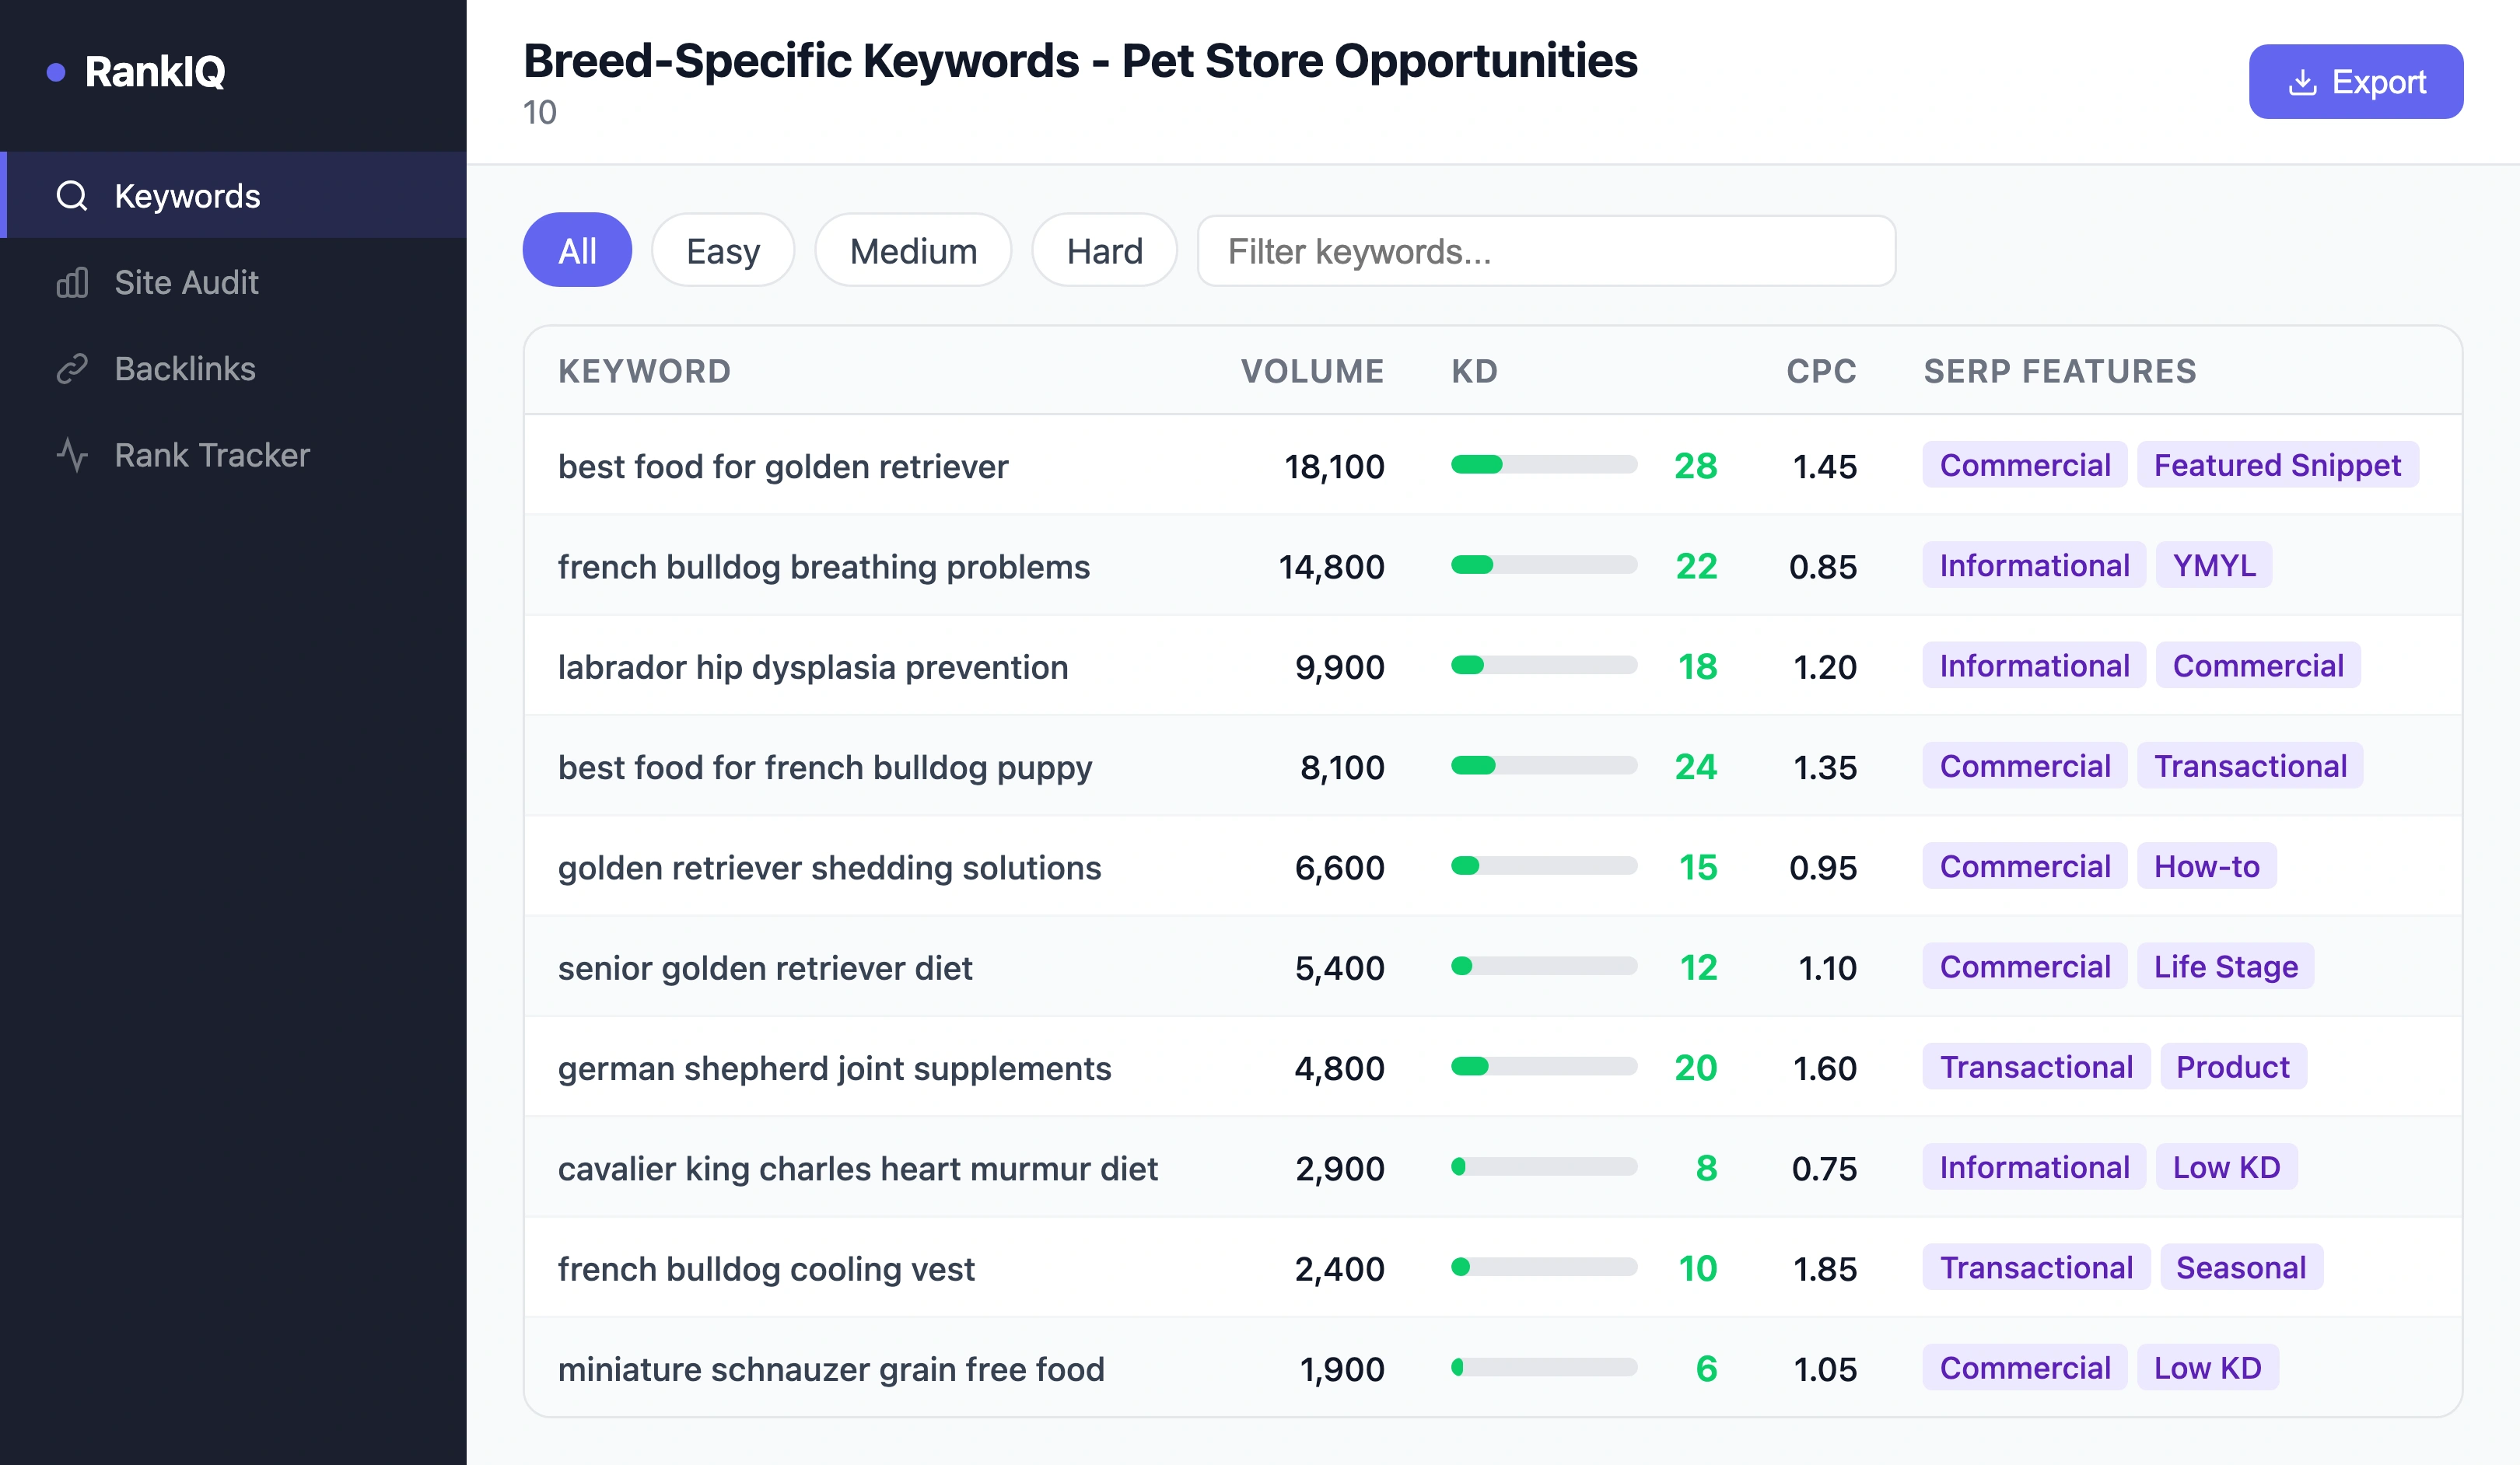2520x1465 pixels.
Task: Select the All filter pill
Action: pyautogui.click(x=577, y=250)
